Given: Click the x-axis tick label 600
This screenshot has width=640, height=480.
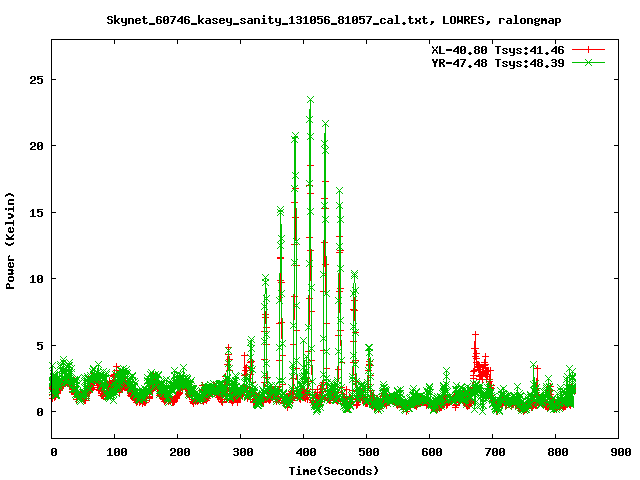Looking at the screenshot, I should point(432,452).
